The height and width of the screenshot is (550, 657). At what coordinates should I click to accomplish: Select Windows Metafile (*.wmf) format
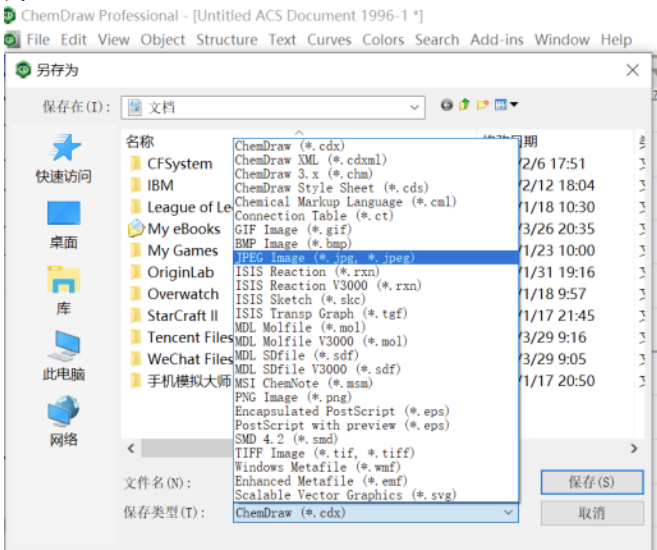(375, 467)
